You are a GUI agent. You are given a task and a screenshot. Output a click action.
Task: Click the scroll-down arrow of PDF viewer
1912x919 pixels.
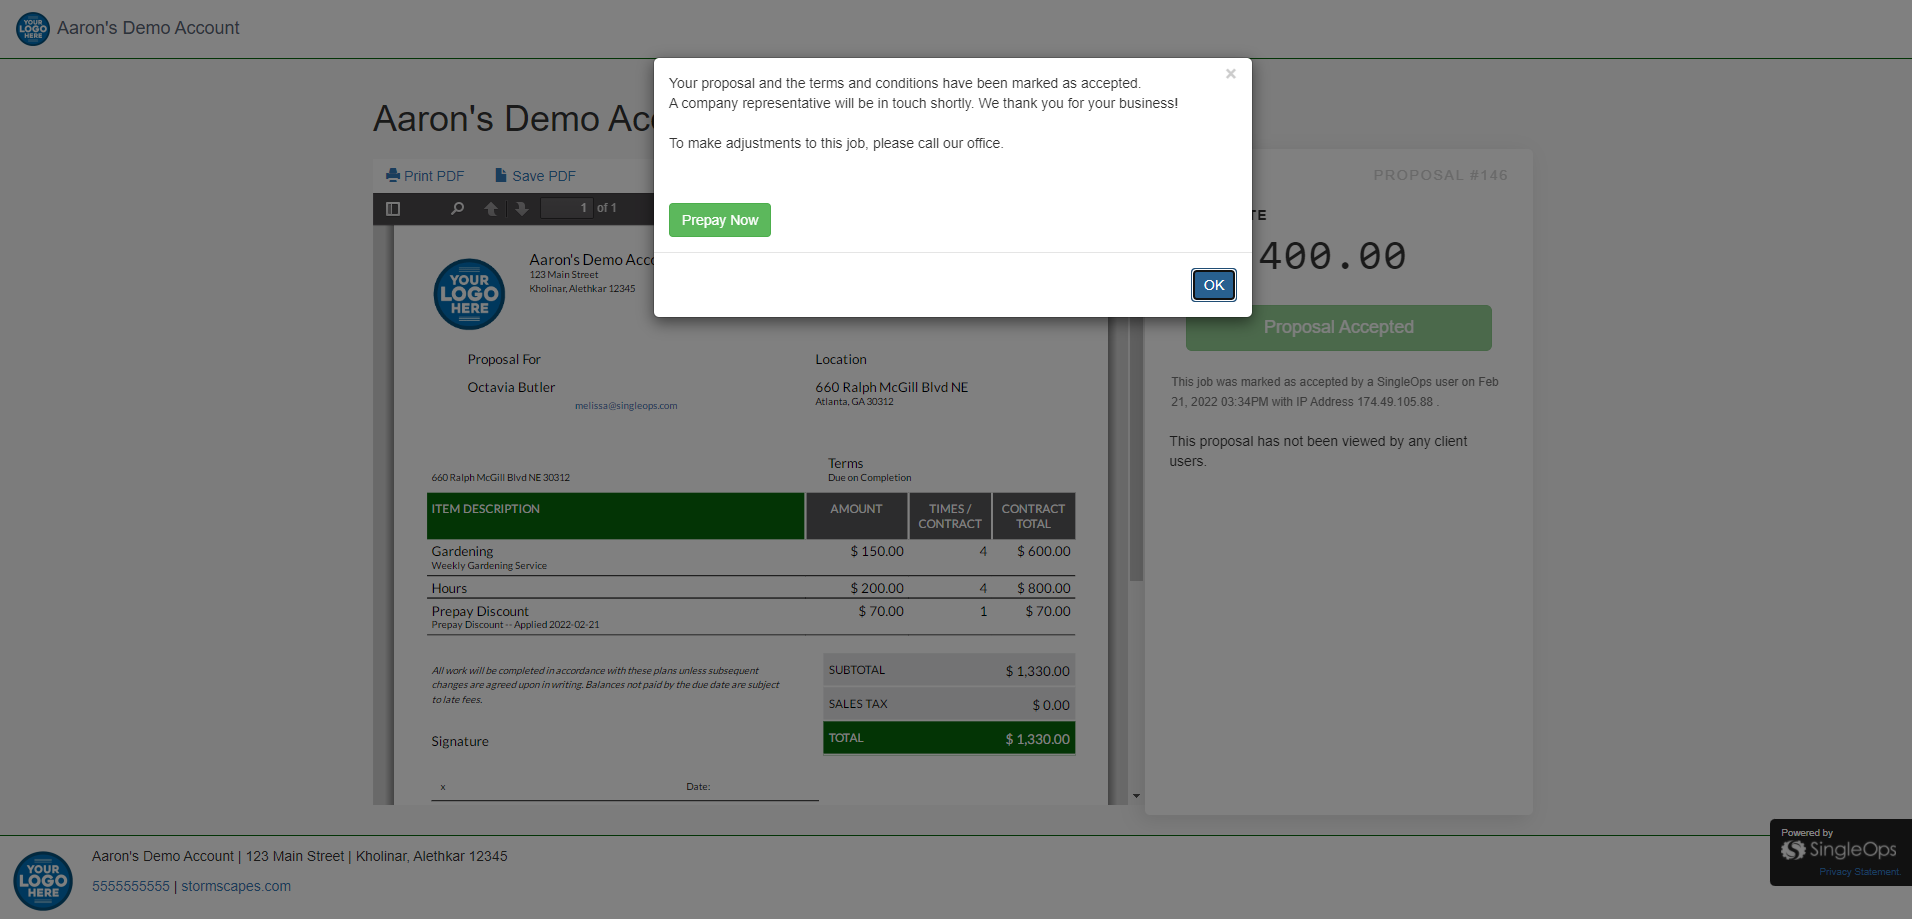tap(1136, 796)
